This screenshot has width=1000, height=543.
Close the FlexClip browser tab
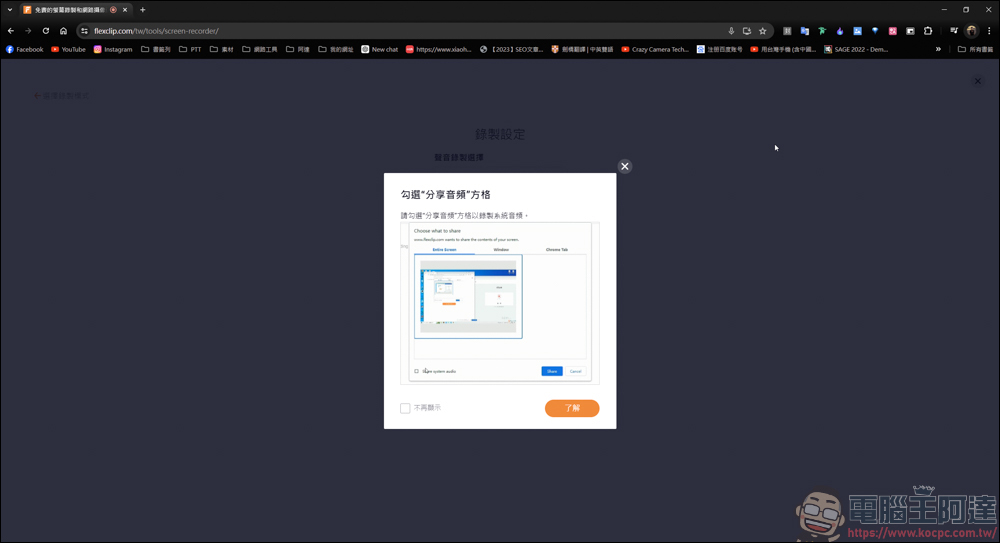pos(125,10)
